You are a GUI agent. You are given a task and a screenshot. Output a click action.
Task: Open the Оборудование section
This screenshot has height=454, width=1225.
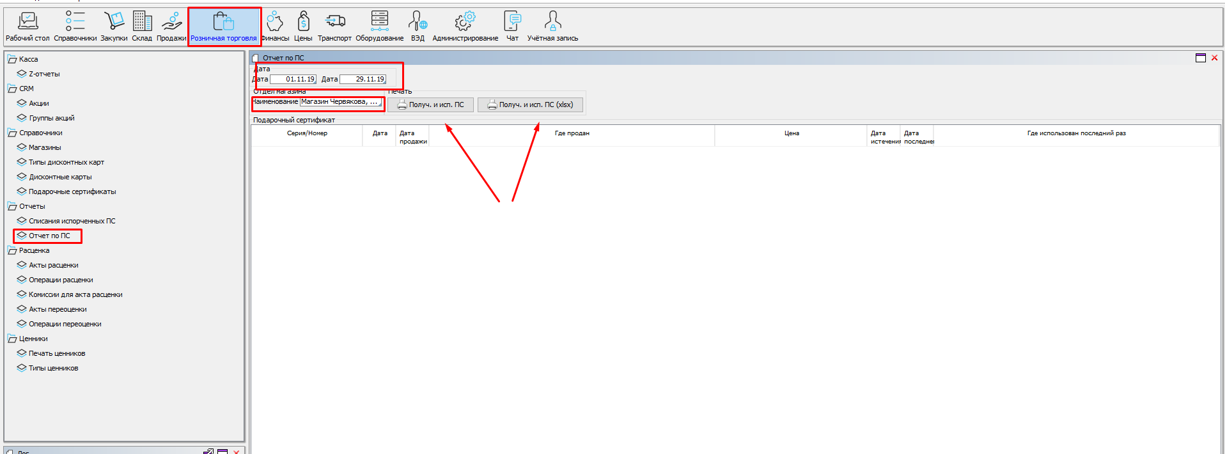[x=380, y=24]
